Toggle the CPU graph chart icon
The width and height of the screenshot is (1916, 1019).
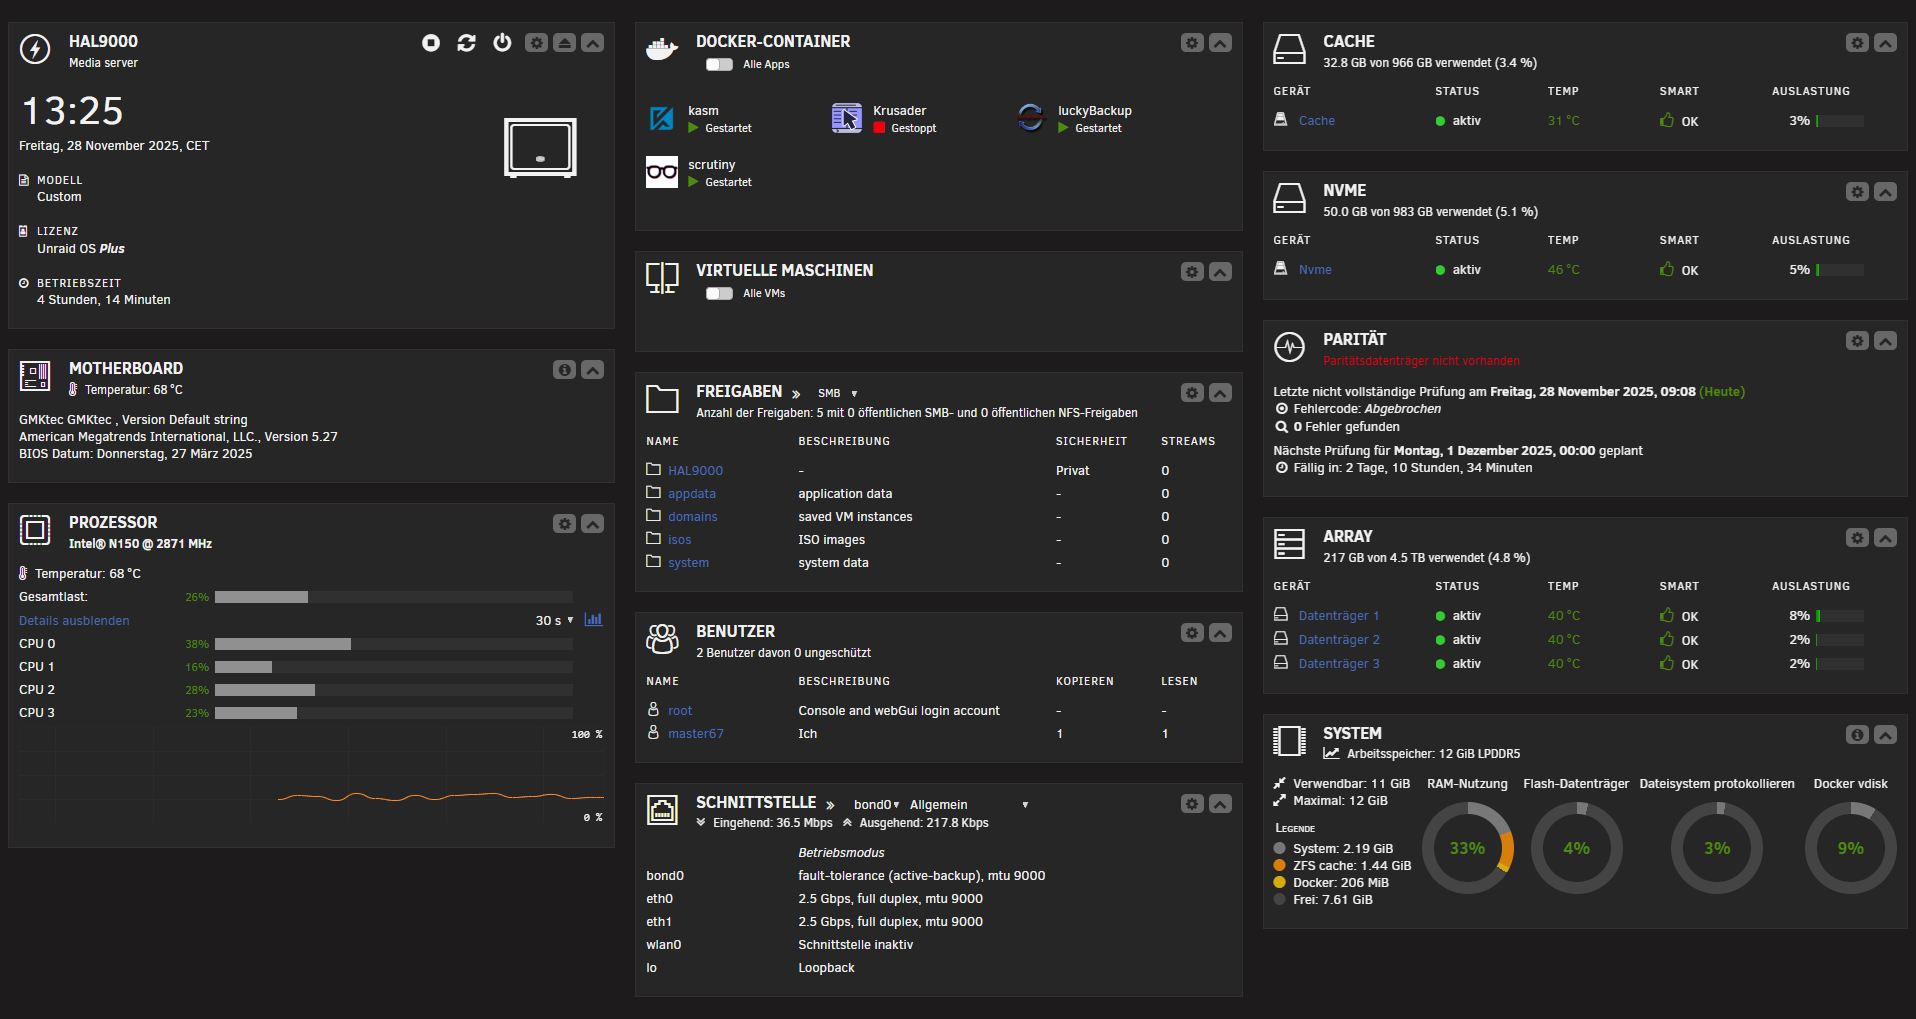pyautogui.click(x=593, y=620)
